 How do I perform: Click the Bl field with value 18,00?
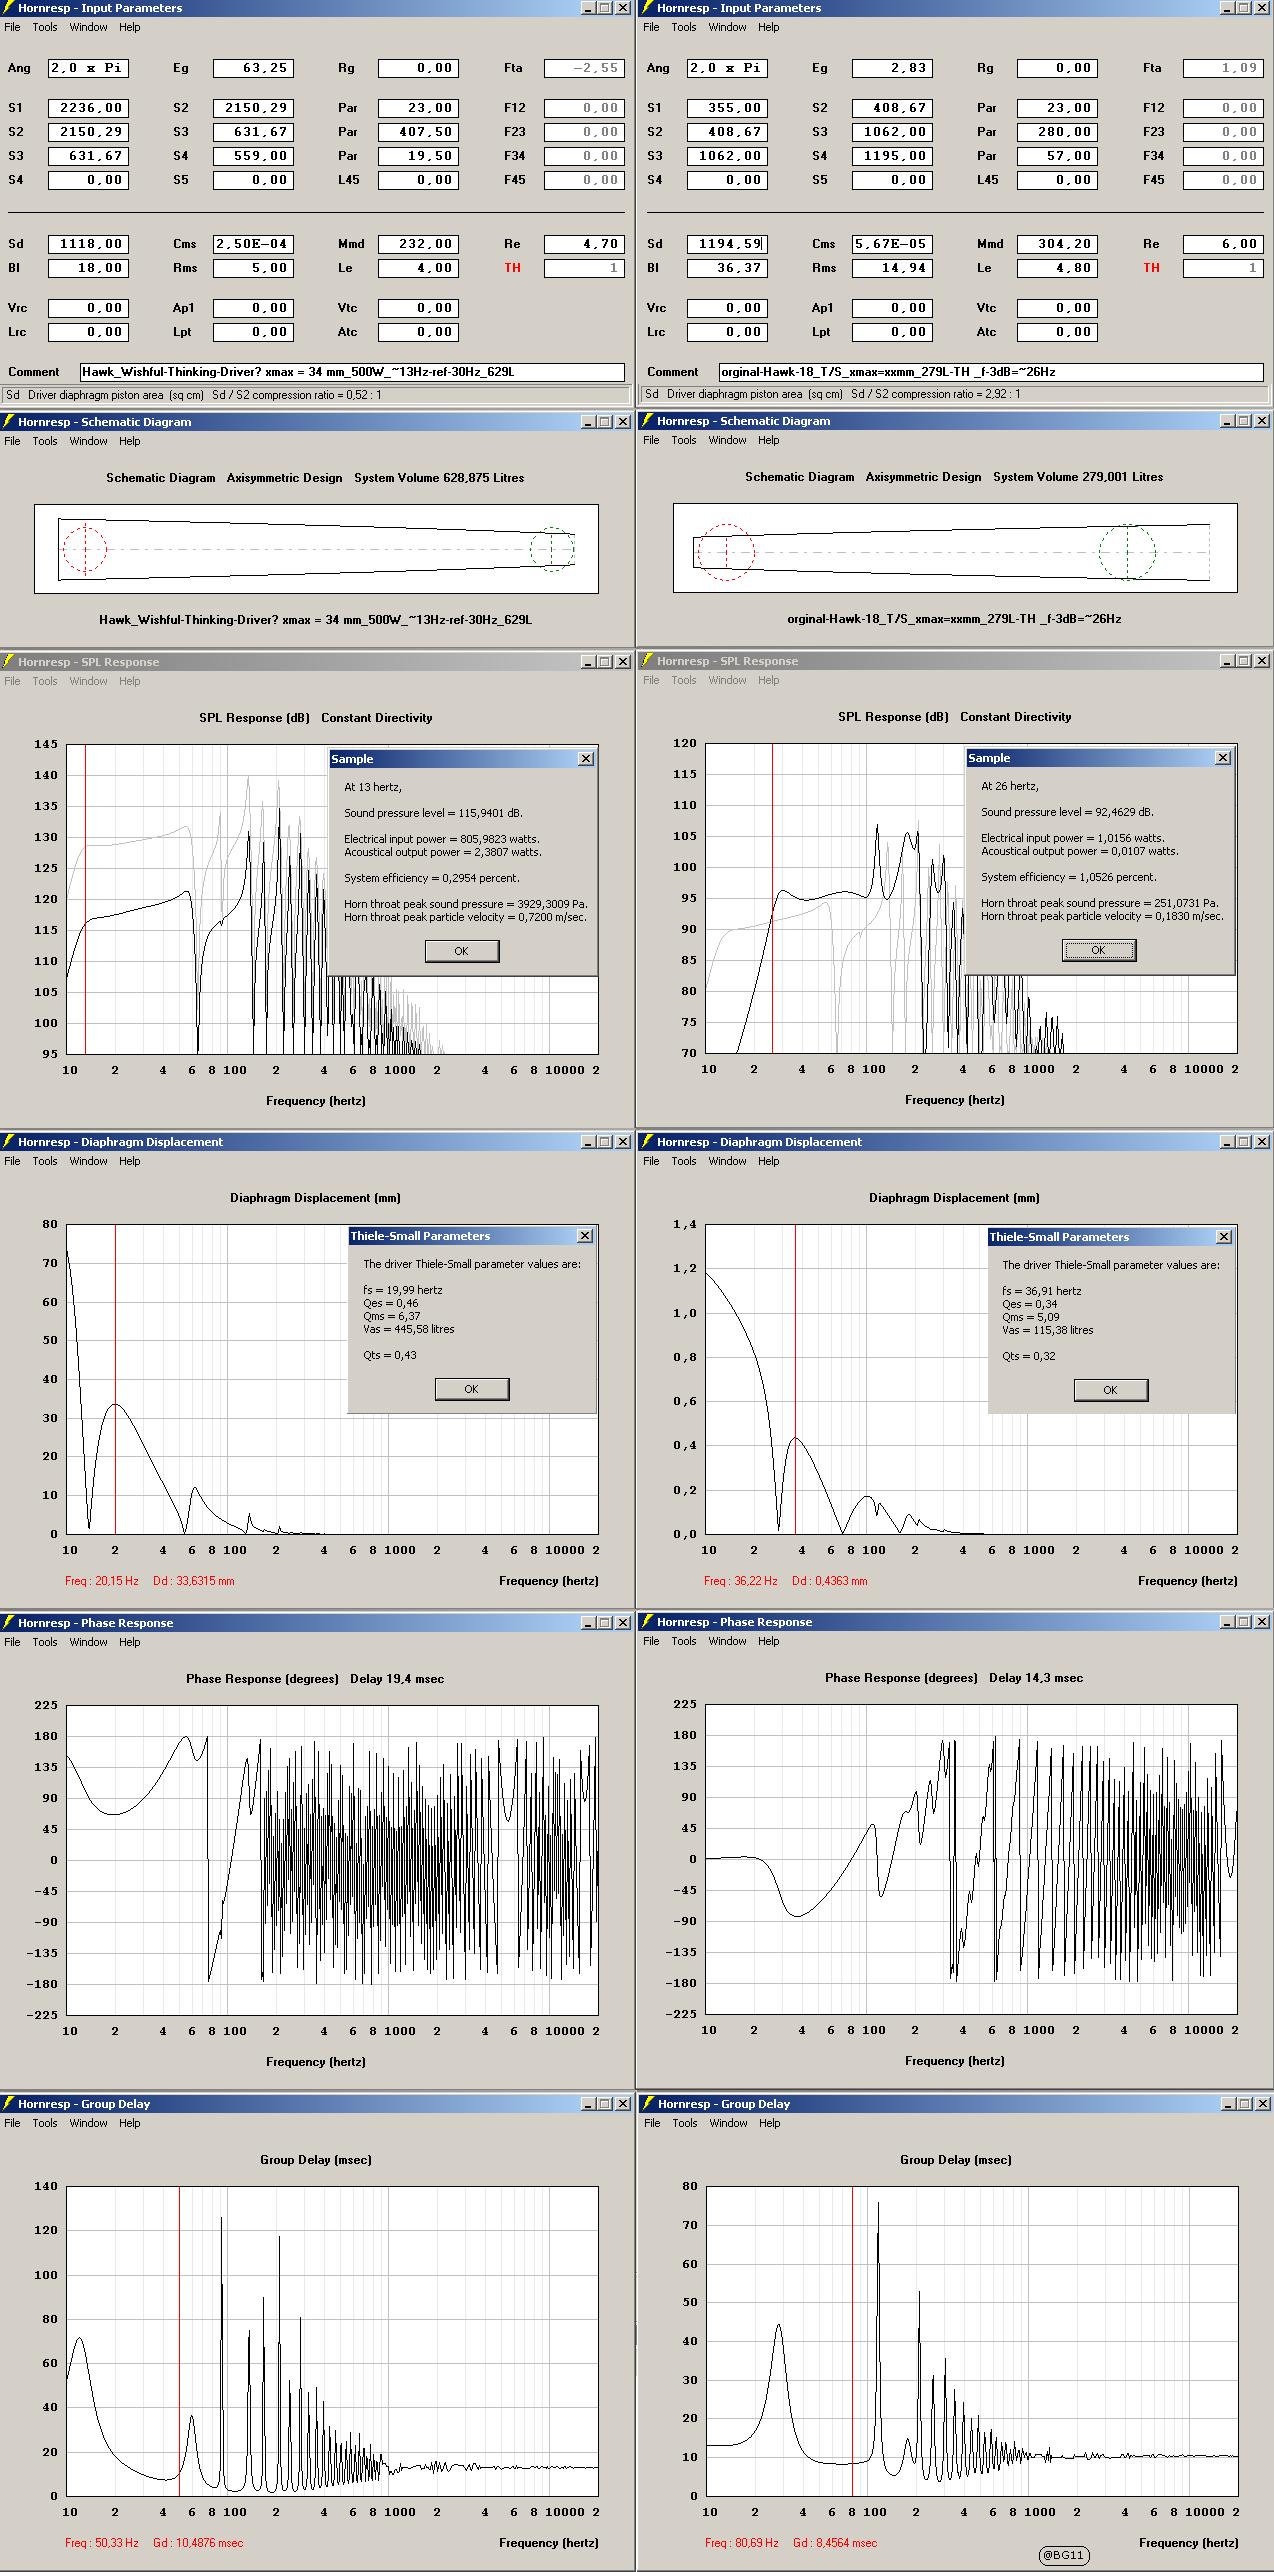point(88,268)
